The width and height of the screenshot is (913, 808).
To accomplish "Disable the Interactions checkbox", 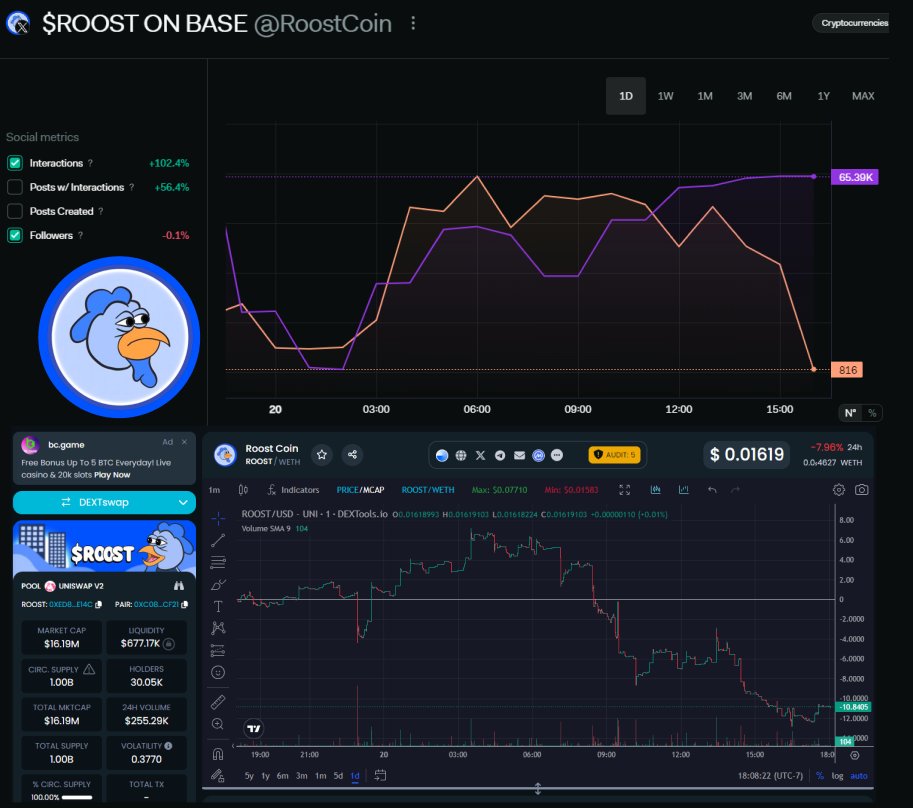I will point(15,163).
